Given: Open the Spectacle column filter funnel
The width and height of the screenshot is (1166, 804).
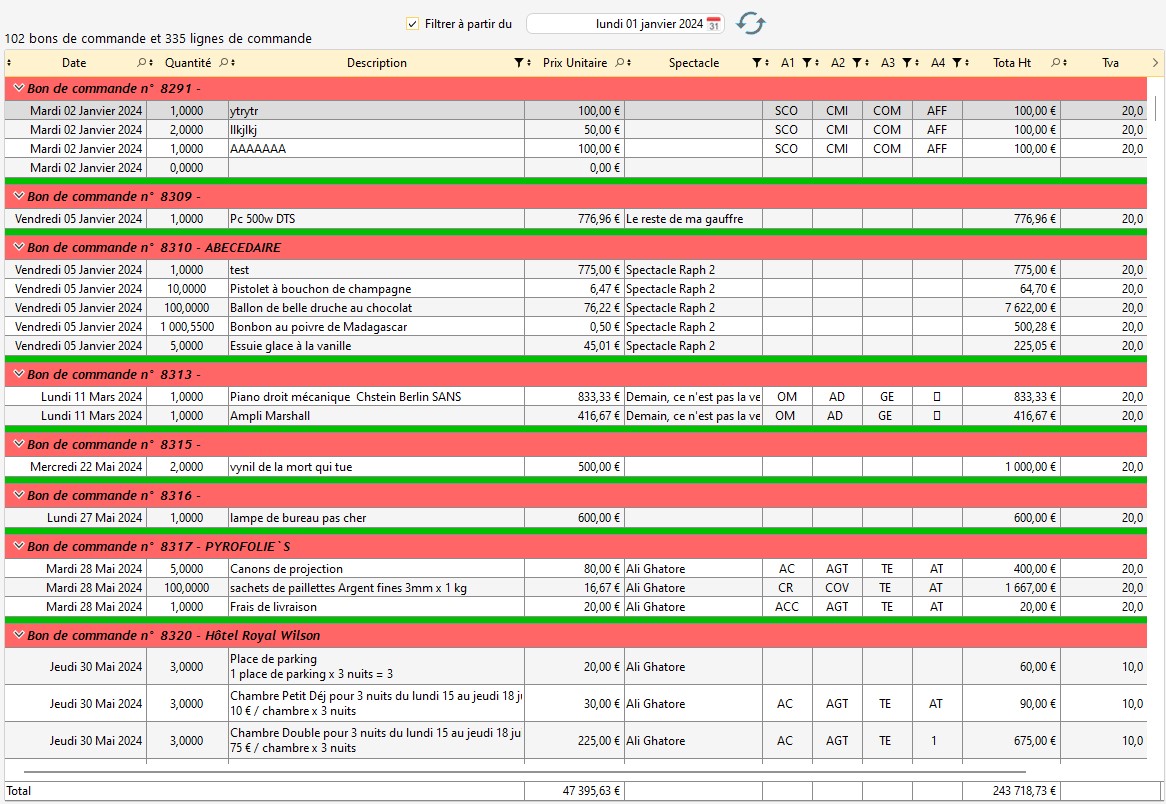Looking at the screenshot, I should pyautogui.click(x=757, y=63).
